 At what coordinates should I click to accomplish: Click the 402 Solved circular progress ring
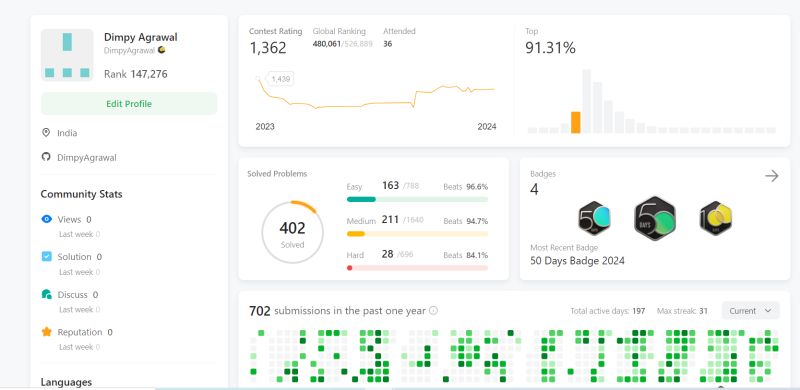click(292, 232)
